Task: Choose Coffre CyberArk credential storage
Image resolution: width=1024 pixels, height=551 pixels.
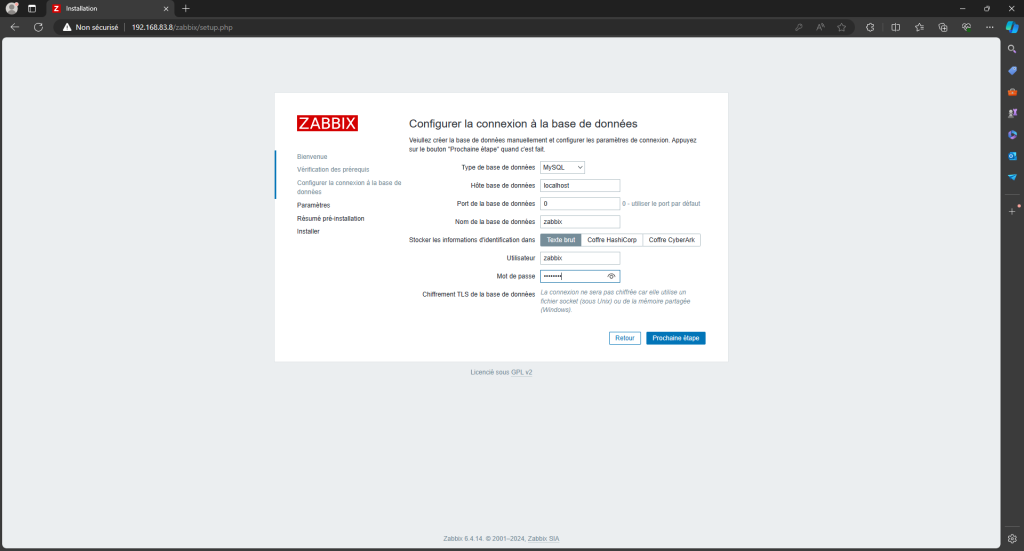Action: (671, 240)
